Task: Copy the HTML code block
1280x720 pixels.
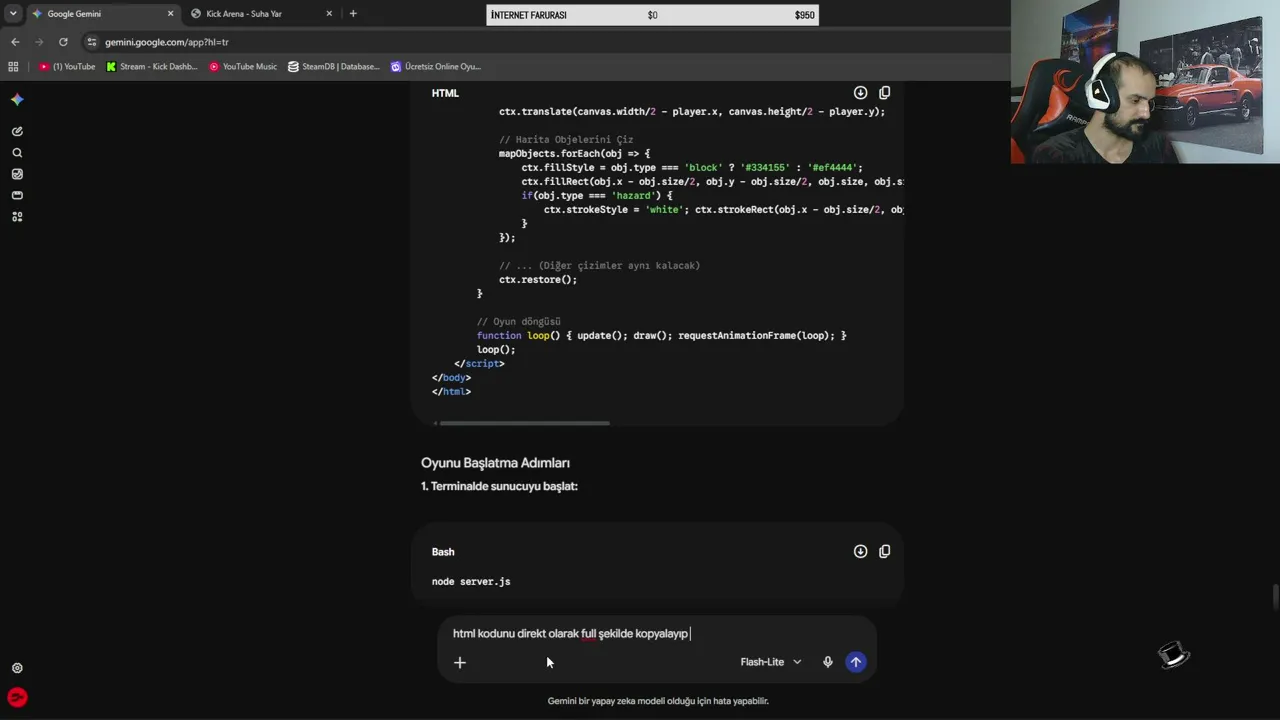Action: coord(884,92)
